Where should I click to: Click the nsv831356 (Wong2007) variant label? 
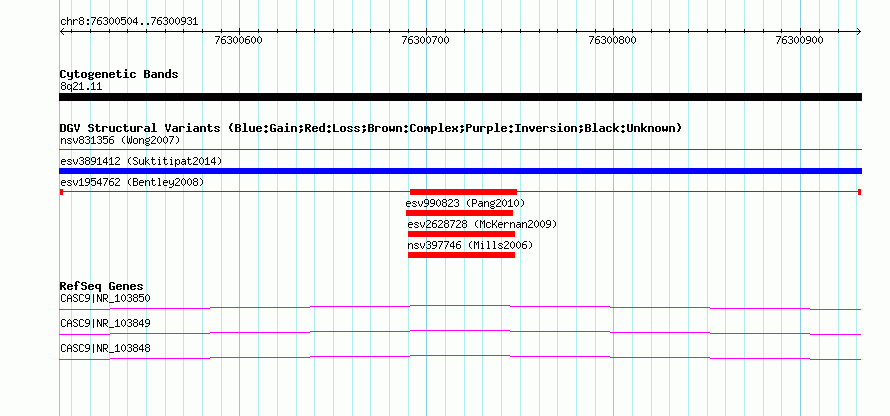(120, 140)
